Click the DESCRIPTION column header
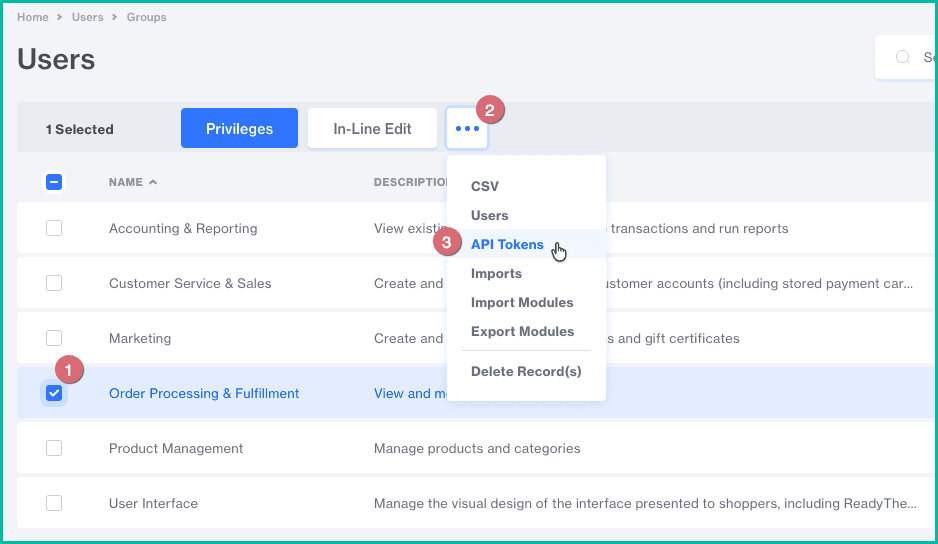Screen dimensions: 938x544 click(412, 182)
